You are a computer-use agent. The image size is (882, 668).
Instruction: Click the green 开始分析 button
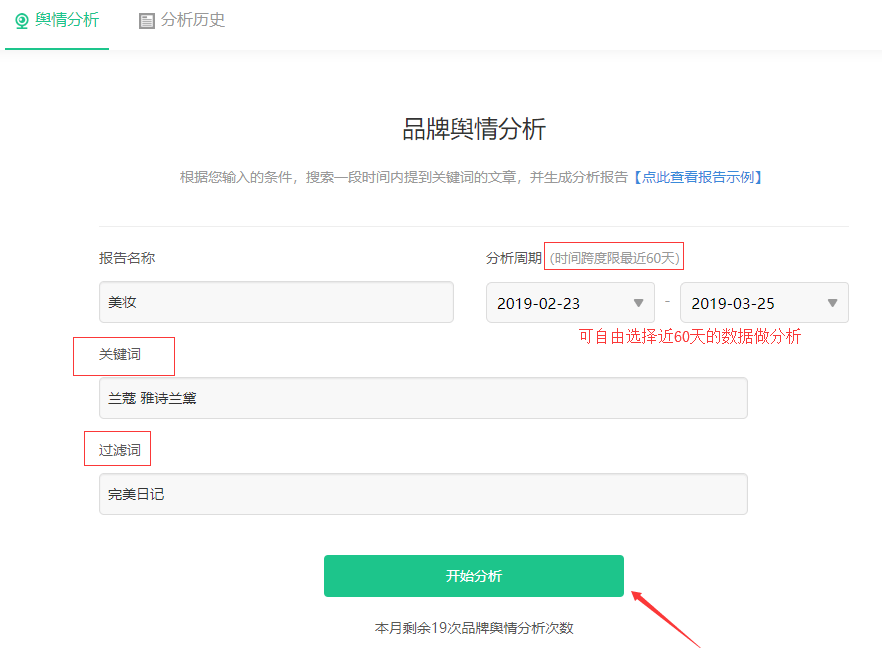tap(474, 576)
